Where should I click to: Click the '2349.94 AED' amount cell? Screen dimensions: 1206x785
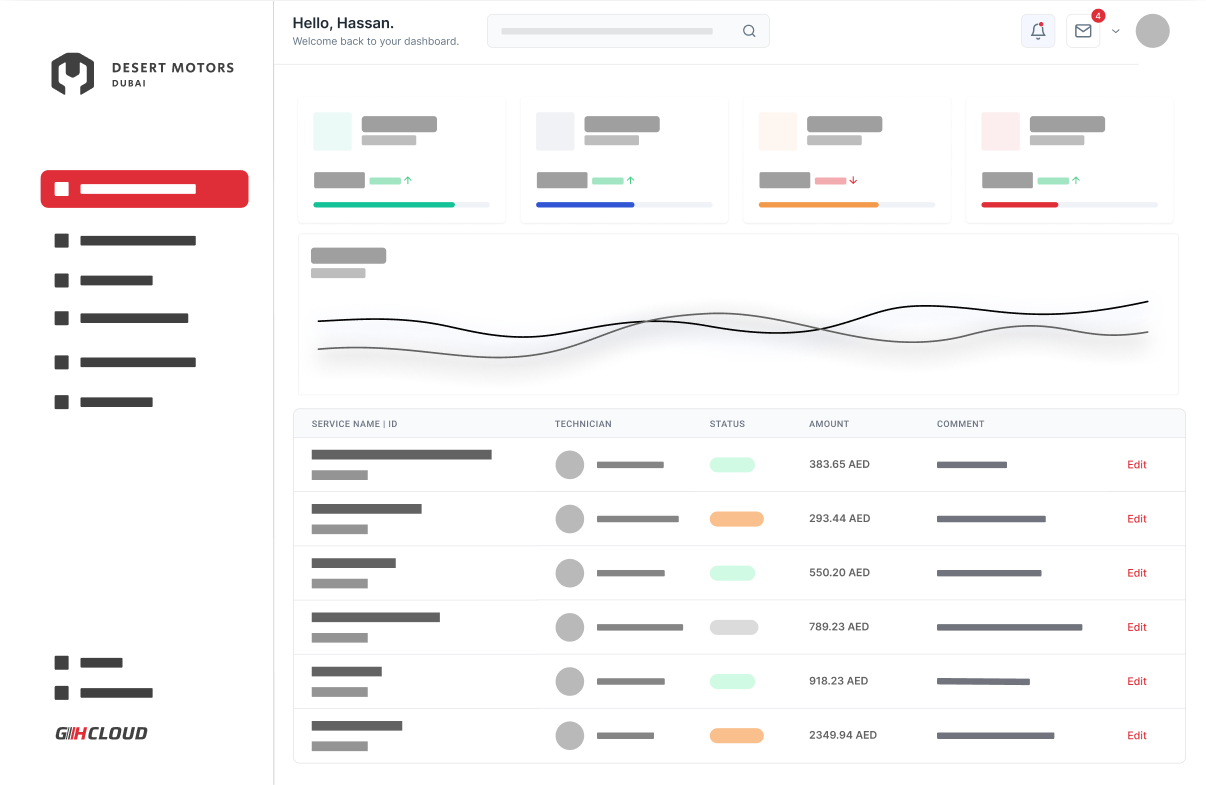(843, 735)
